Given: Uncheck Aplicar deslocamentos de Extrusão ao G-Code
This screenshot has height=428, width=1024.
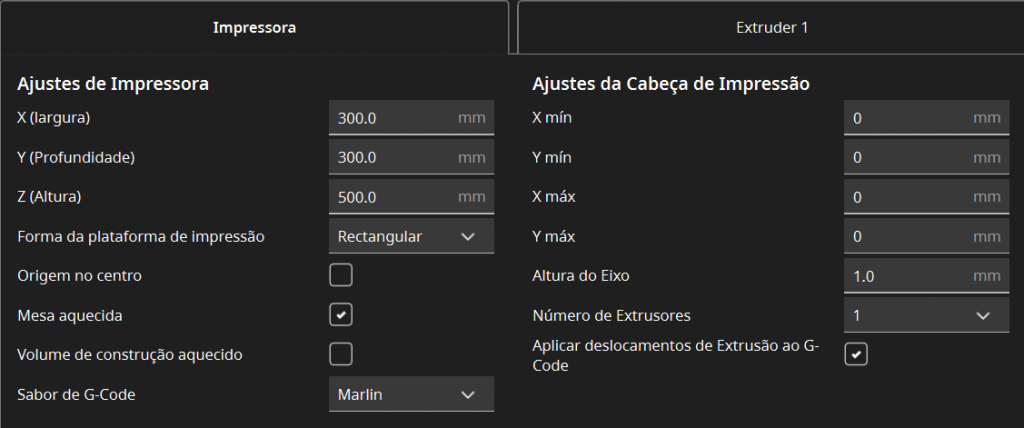Looking at the screenshot, I should (x=856, y=354).
